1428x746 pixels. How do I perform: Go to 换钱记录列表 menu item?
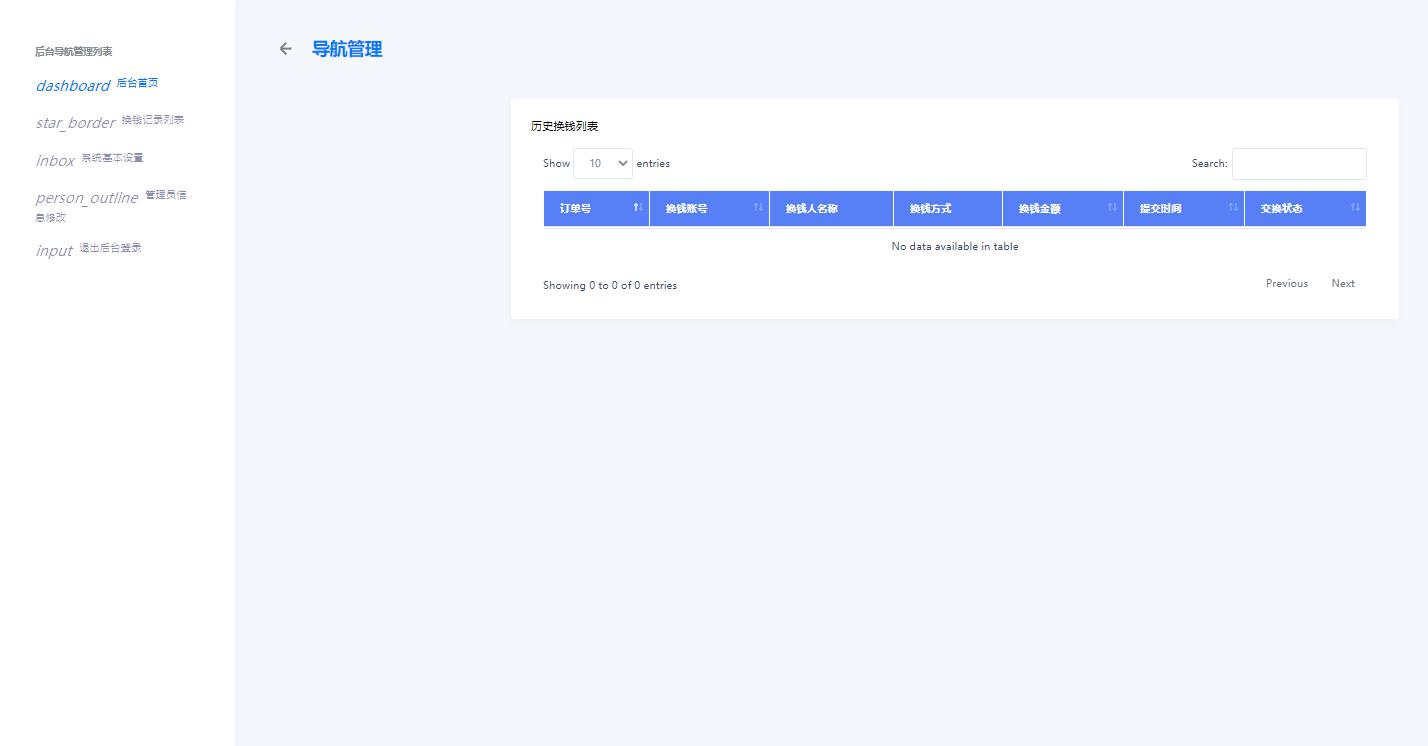pyautogui.click(x=153, y=120)
